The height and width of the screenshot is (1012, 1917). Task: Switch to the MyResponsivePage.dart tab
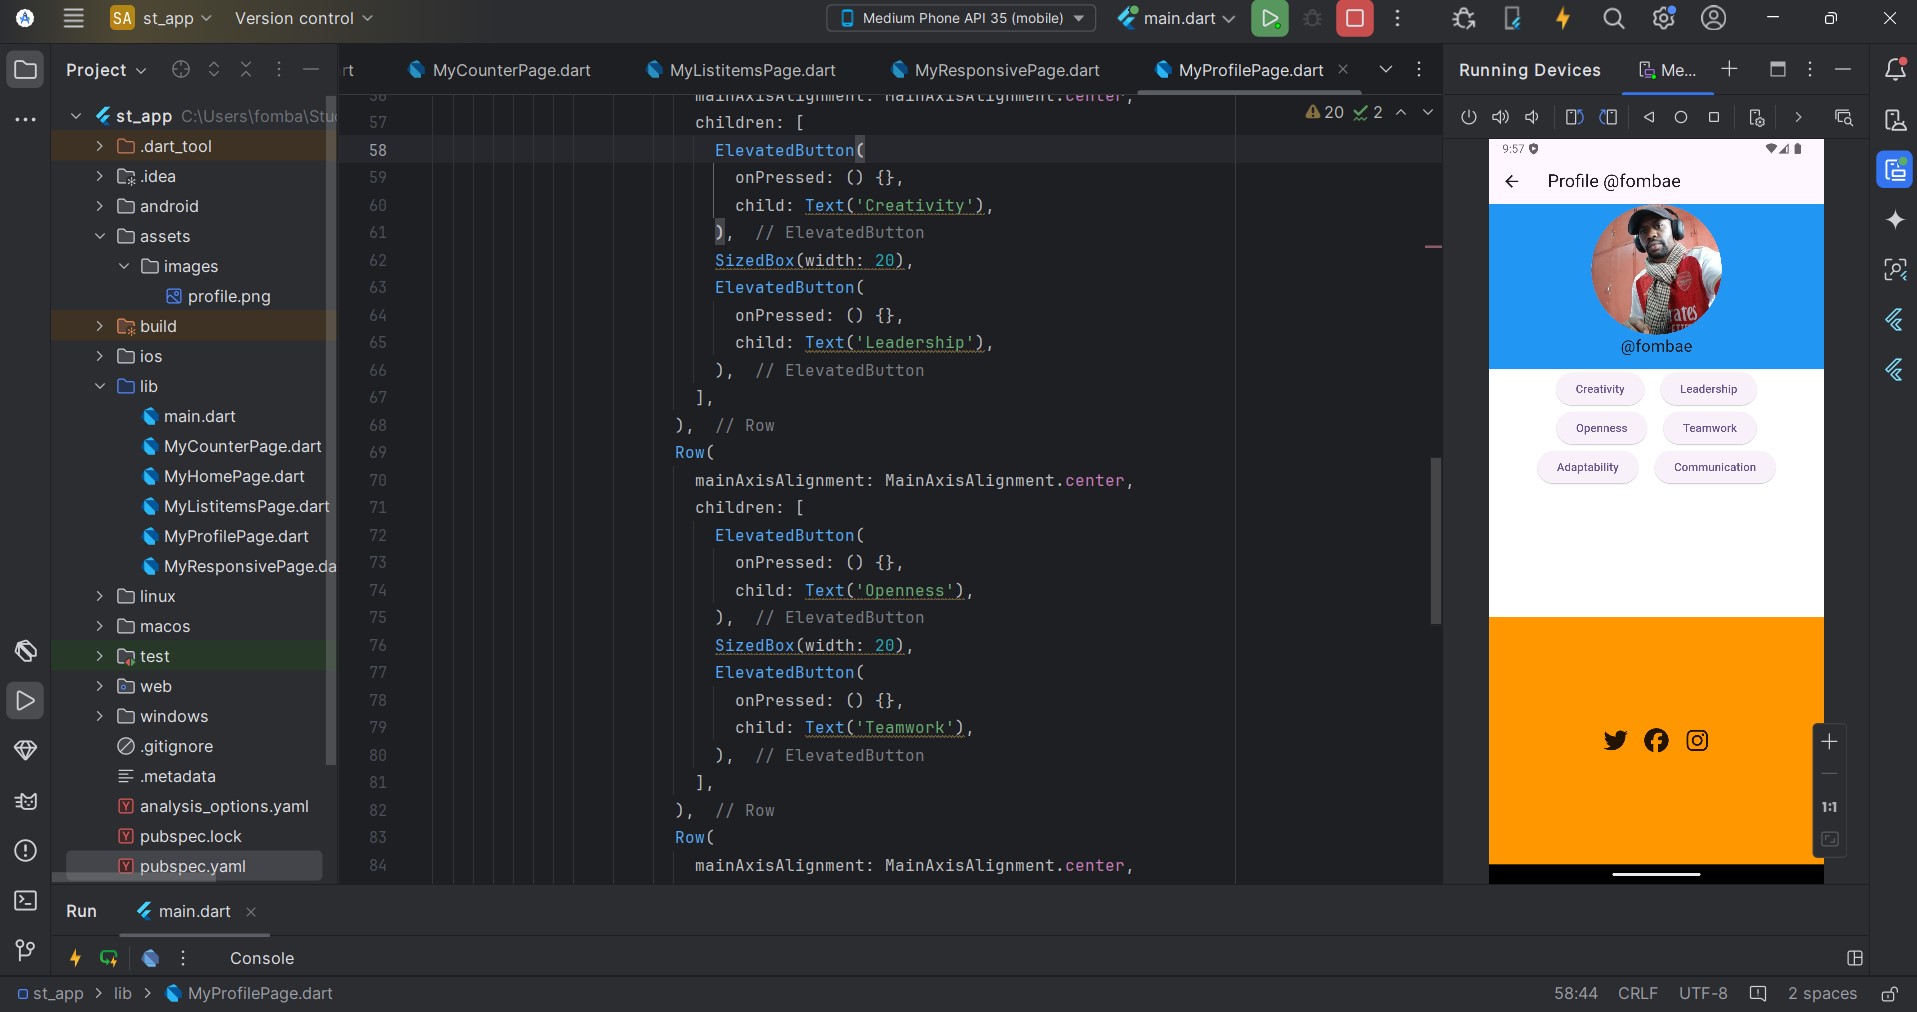1006,70
